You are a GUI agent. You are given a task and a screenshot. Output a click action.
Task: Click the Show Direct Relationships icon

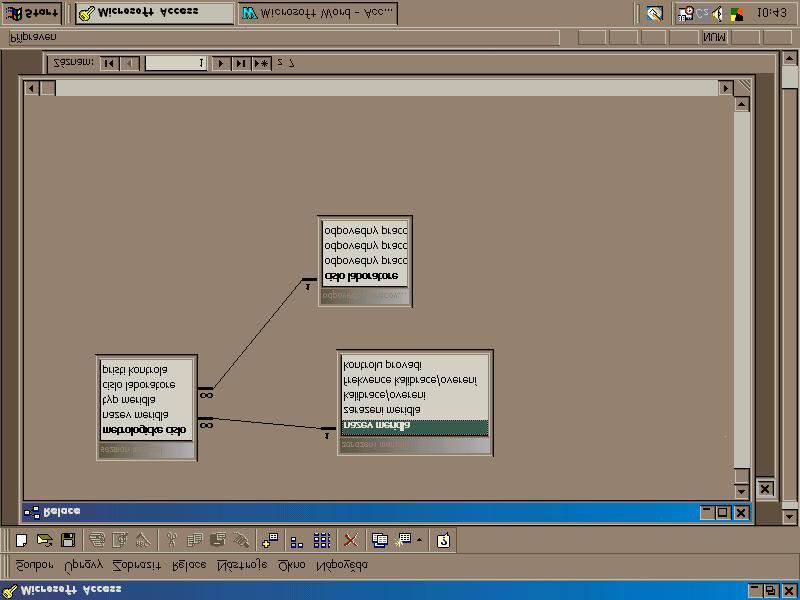point(297,540)
